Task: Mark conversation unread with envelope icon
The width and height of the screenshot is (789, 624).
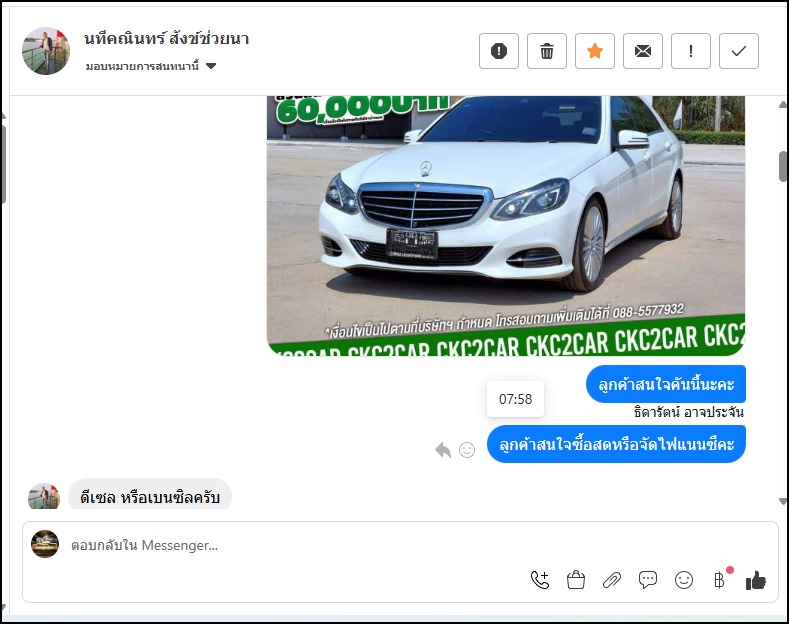Action: point(643,51)
